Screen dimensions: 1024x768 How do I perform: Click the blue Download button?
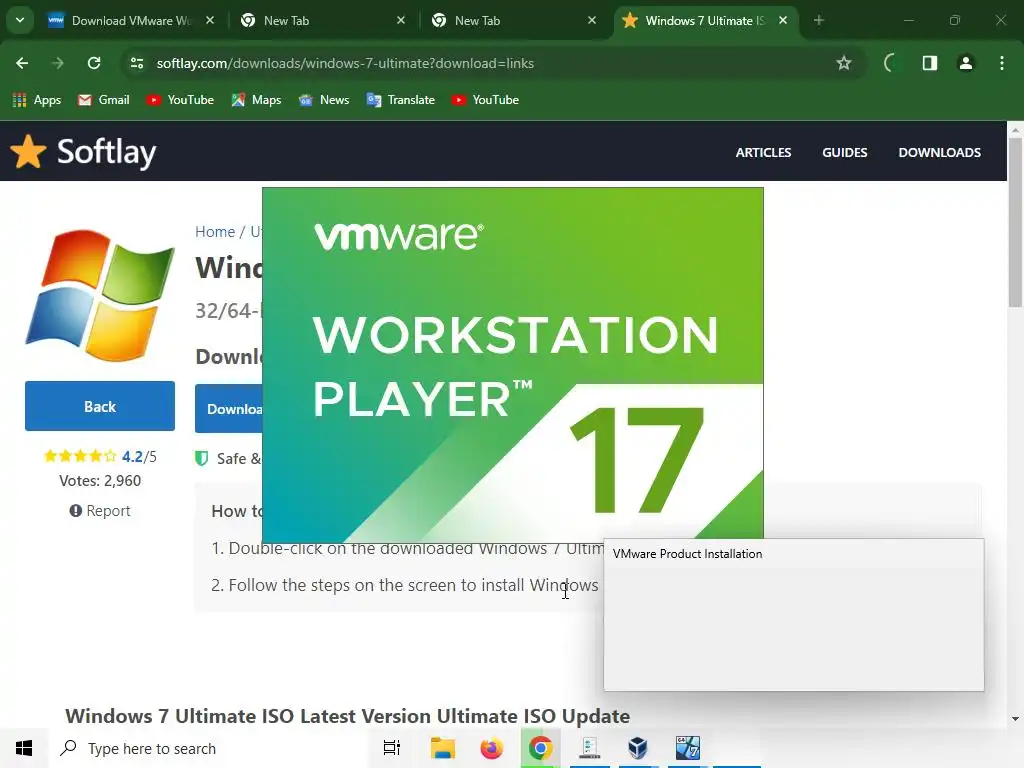229,409
